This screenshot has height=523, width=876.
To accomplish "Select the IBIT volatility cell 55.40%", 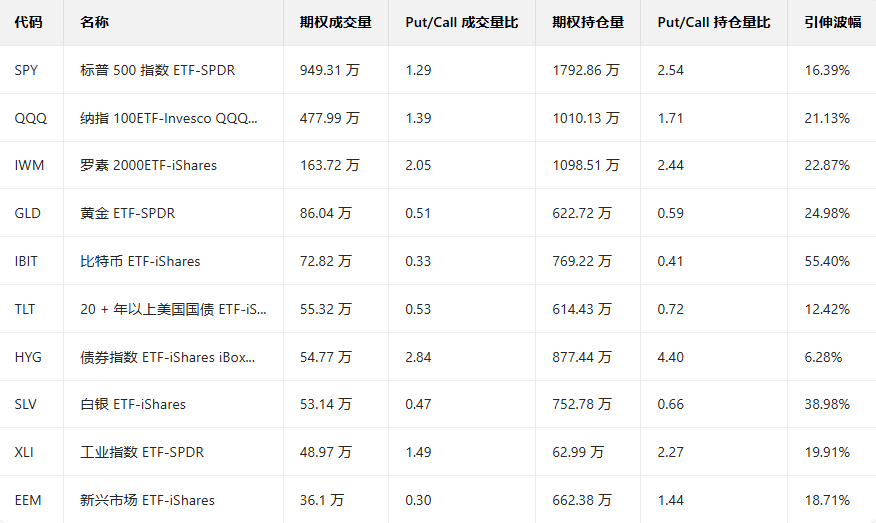I will [827, 261].
